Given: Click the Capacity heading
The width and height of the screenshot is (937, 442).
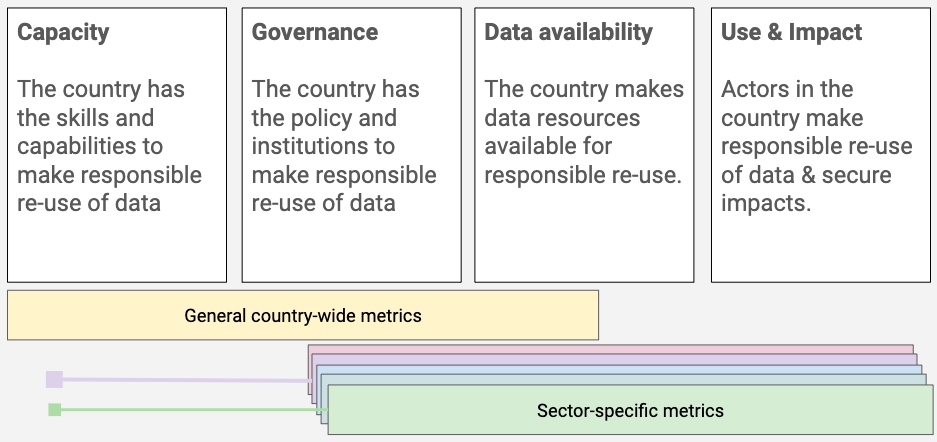Looking at the screenshot, I should coord(63,32).
